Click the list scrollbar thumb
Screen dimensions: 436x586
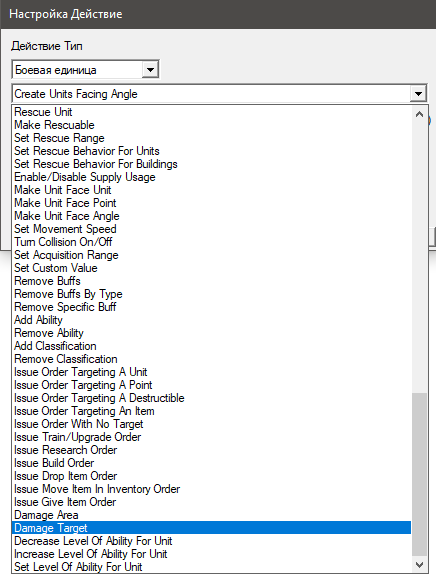click(419, 475)
